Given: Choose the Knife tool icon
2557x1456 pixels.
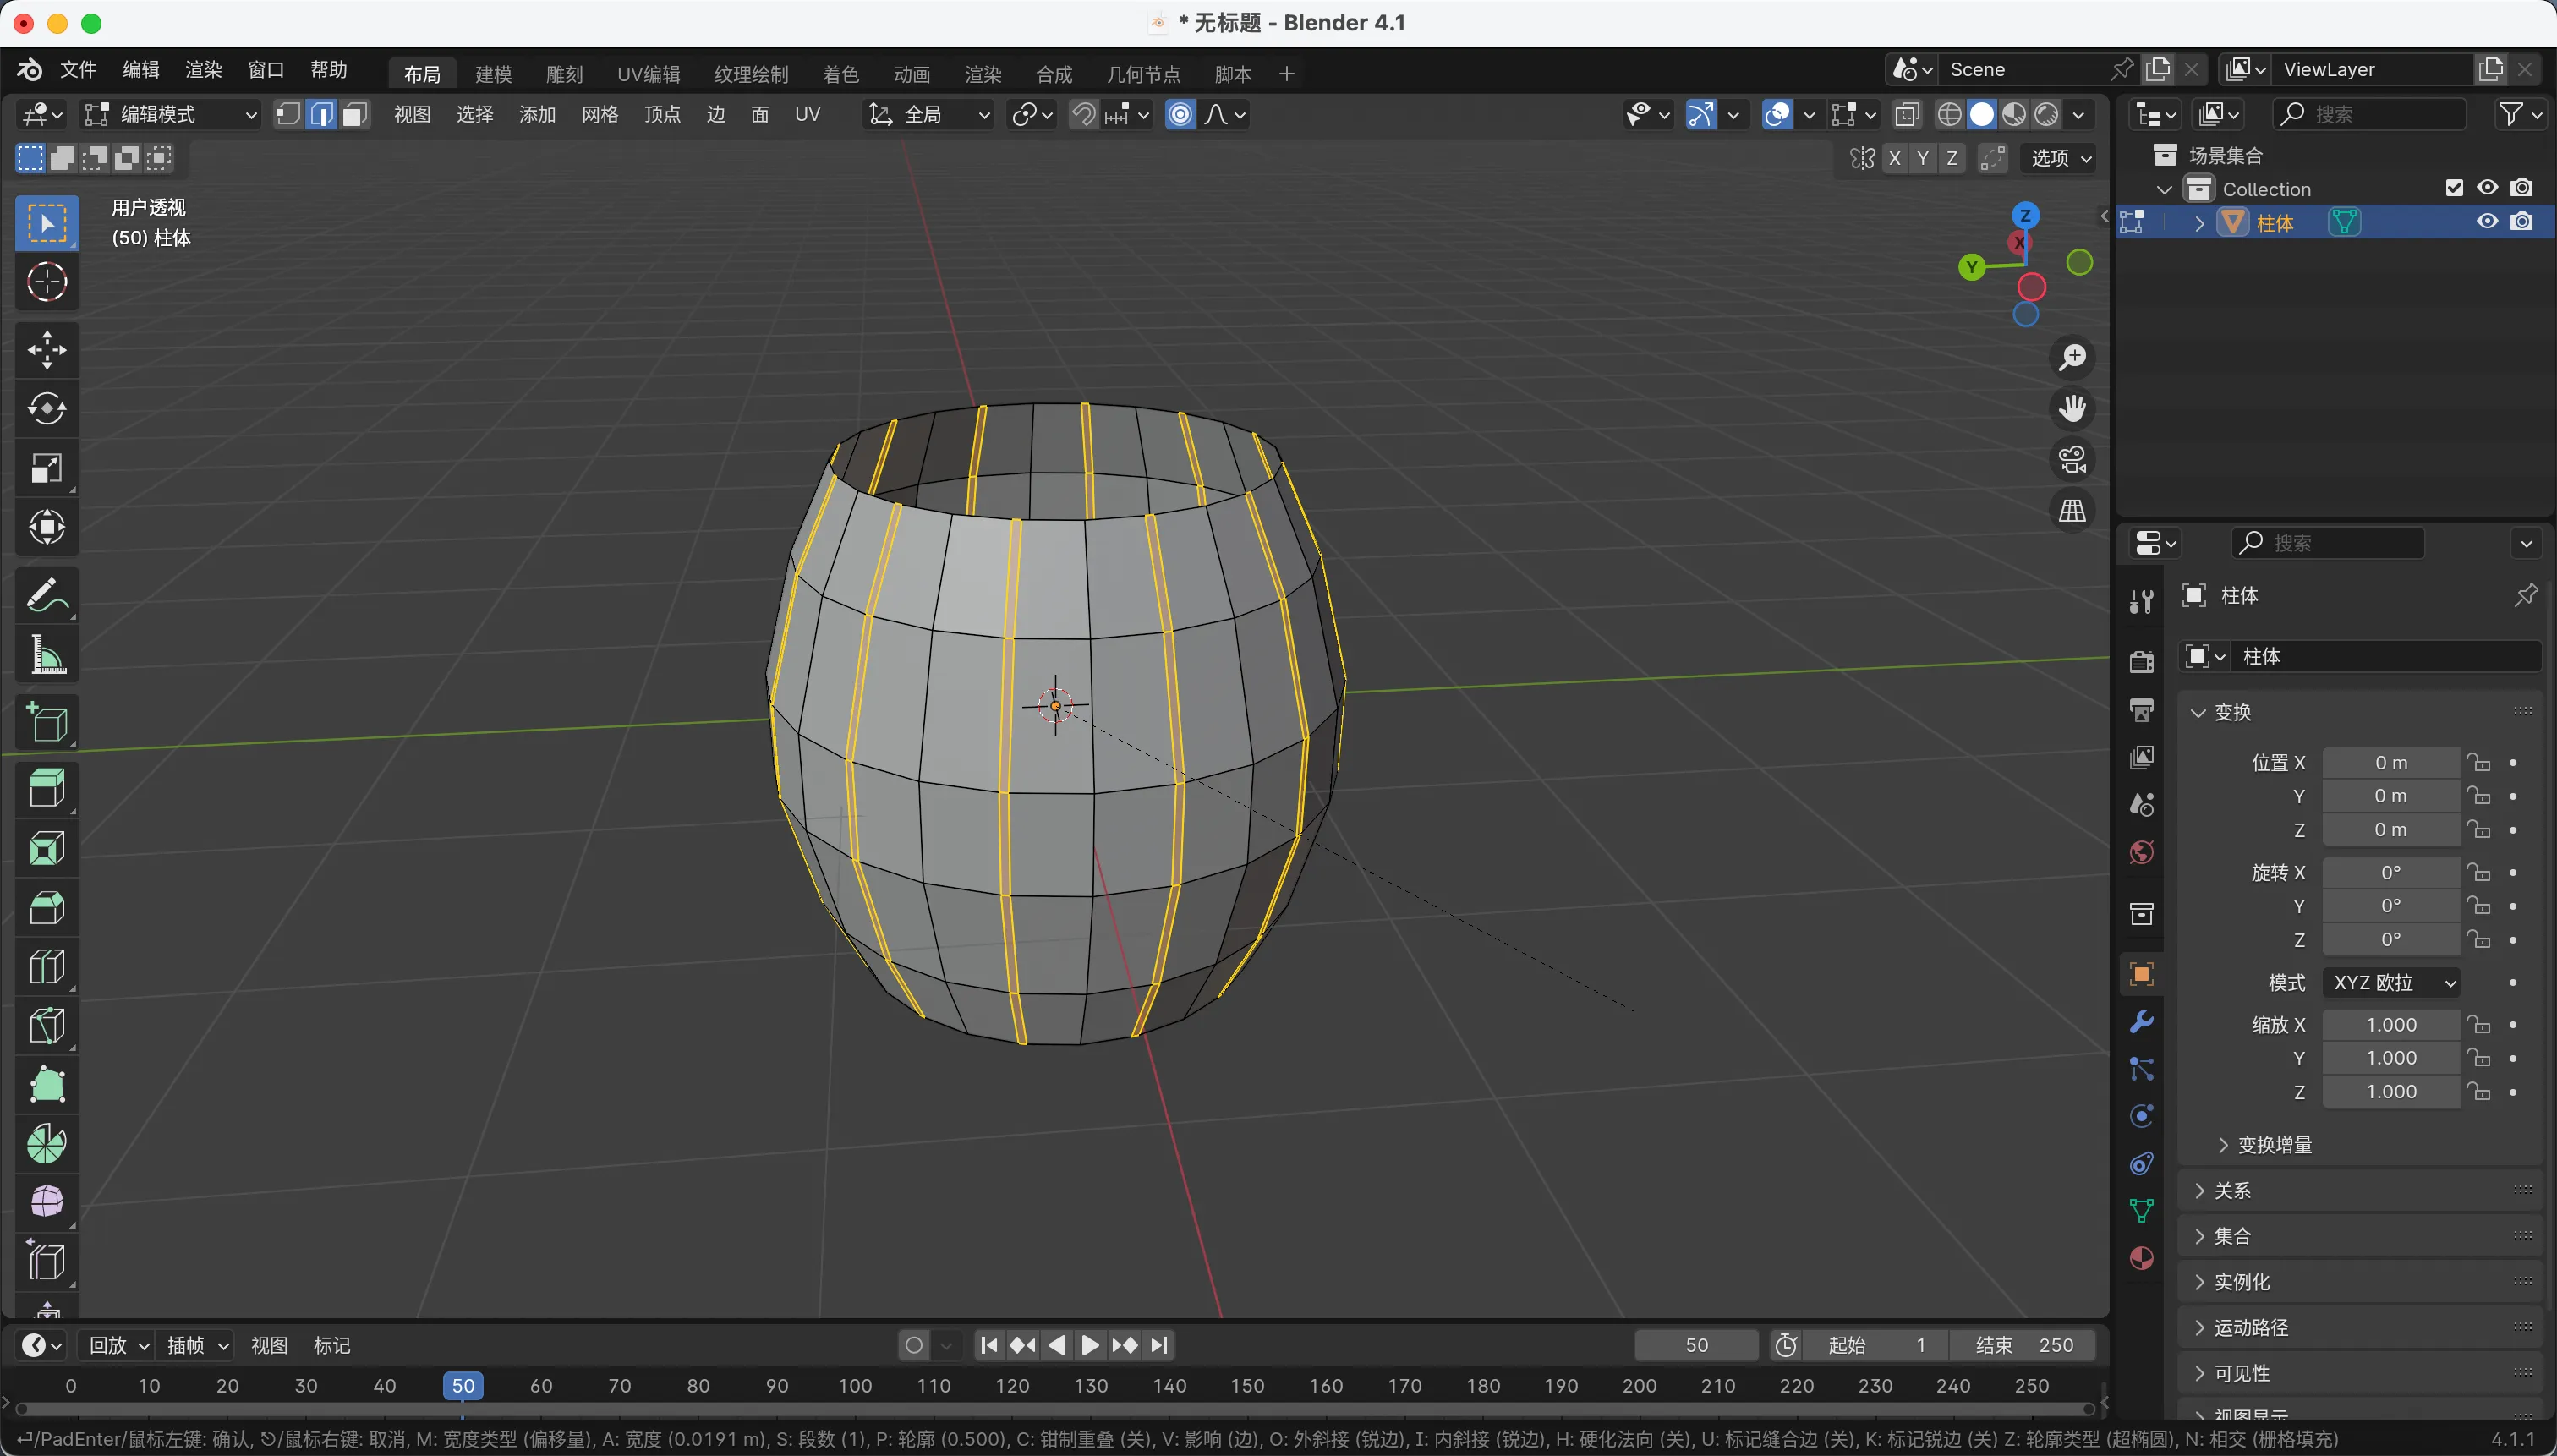Looking at the screenshot, I should click(x=47, y=1026).
